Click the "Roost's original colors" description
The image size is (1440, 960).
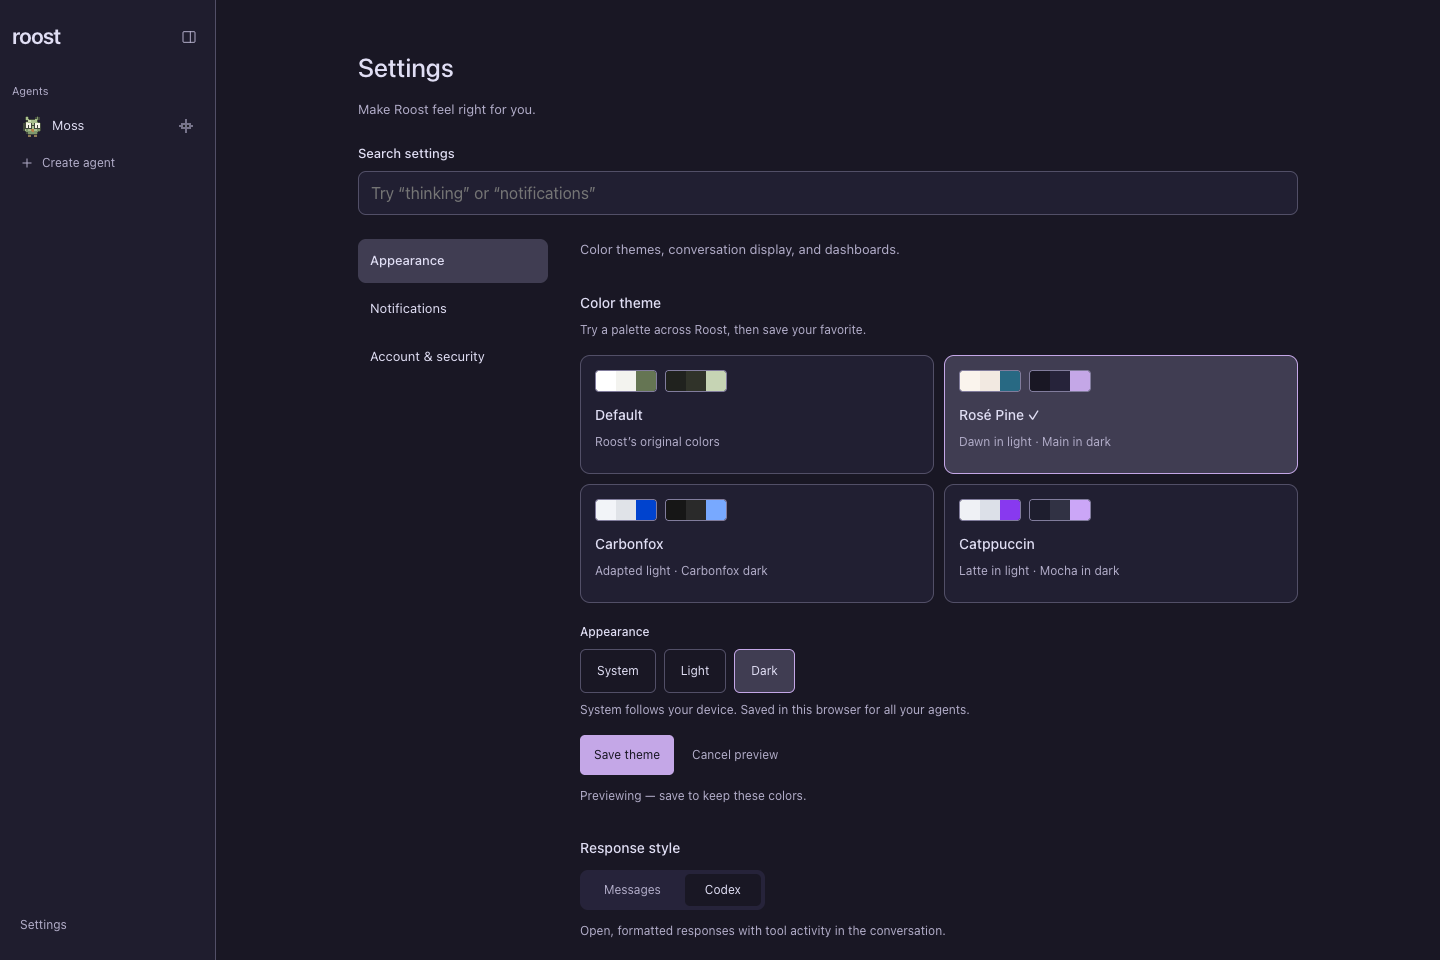(x=657, y=442)
